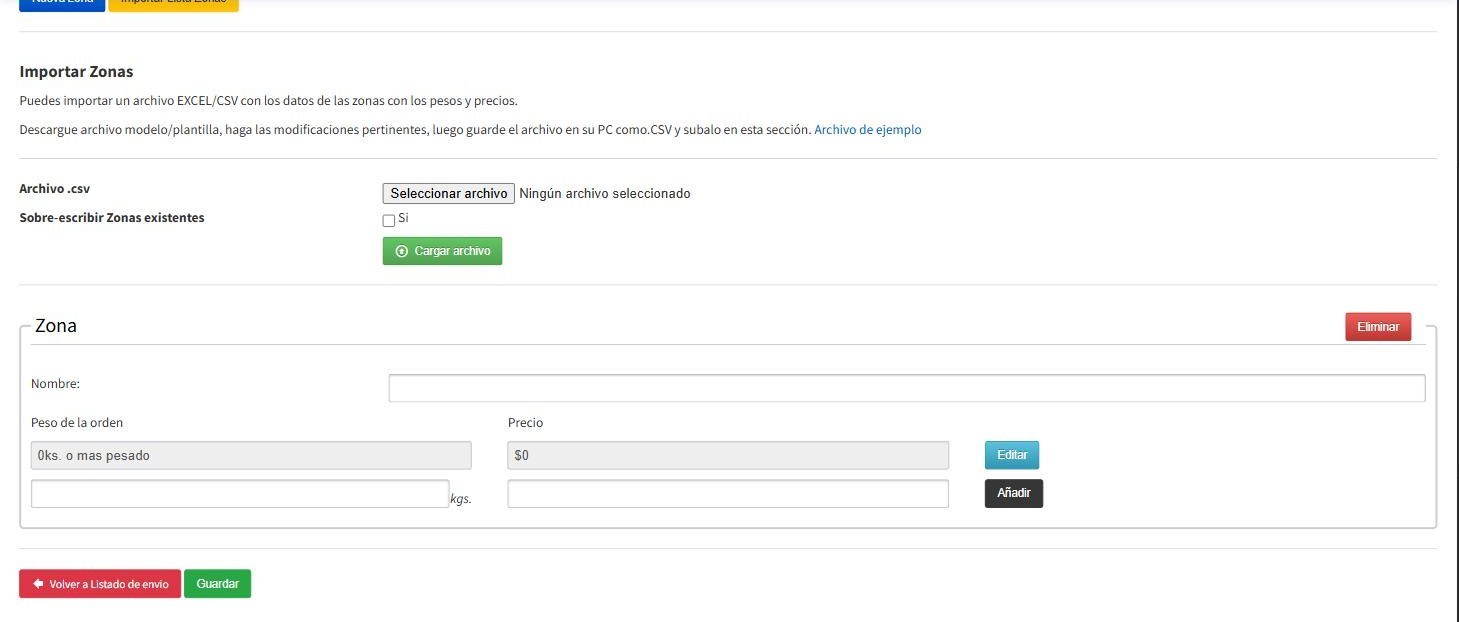Click the 'Archivo .csv' label
The width and height of the screenshot is (1459, 622).
[x=55, y=189]
